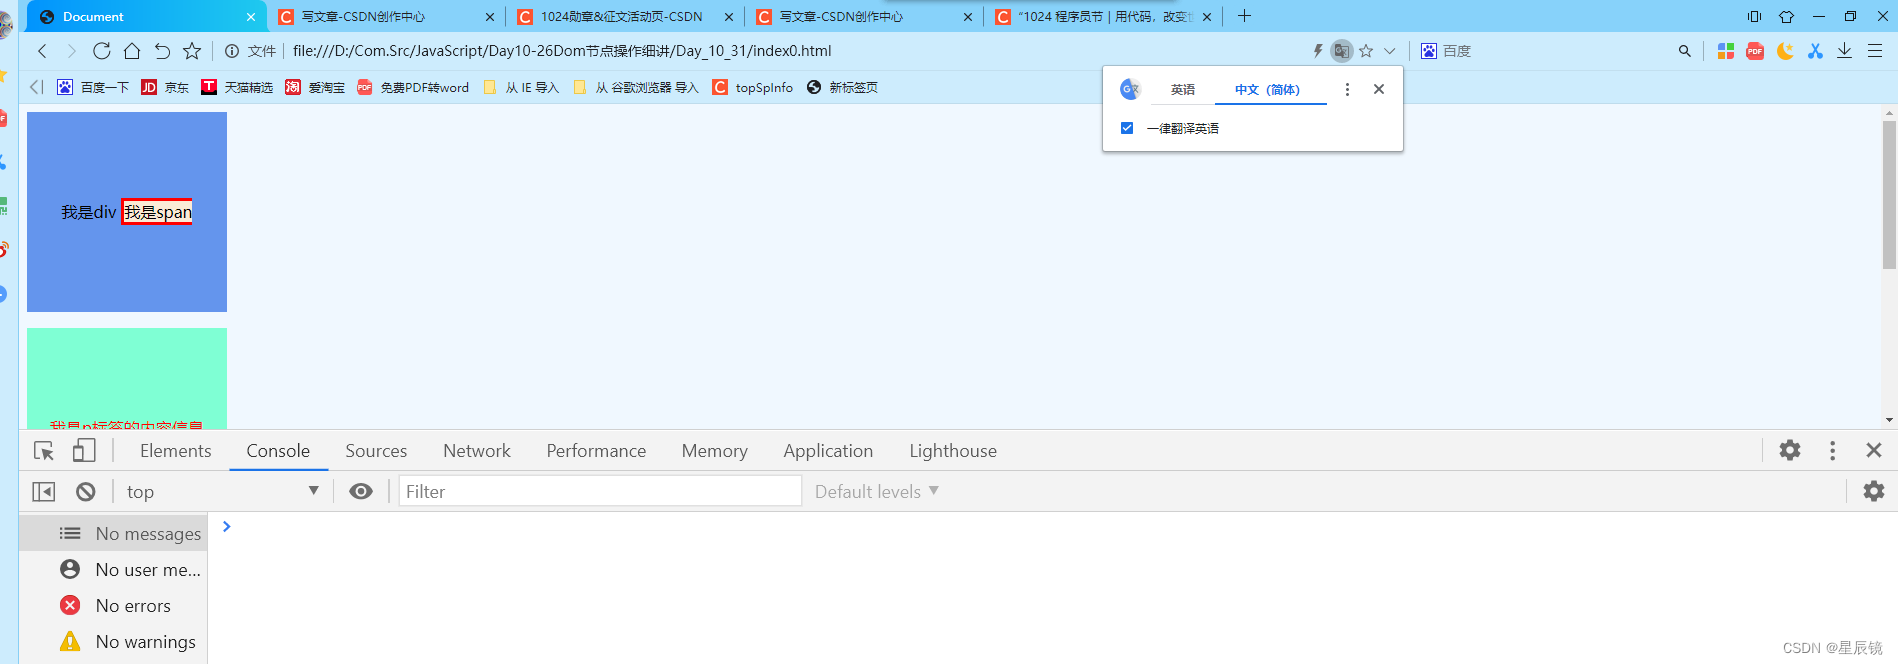The width and height of the screenshot is (1898, 664).
Task: Open the Default levels dropdown
Action: [877, 491]
